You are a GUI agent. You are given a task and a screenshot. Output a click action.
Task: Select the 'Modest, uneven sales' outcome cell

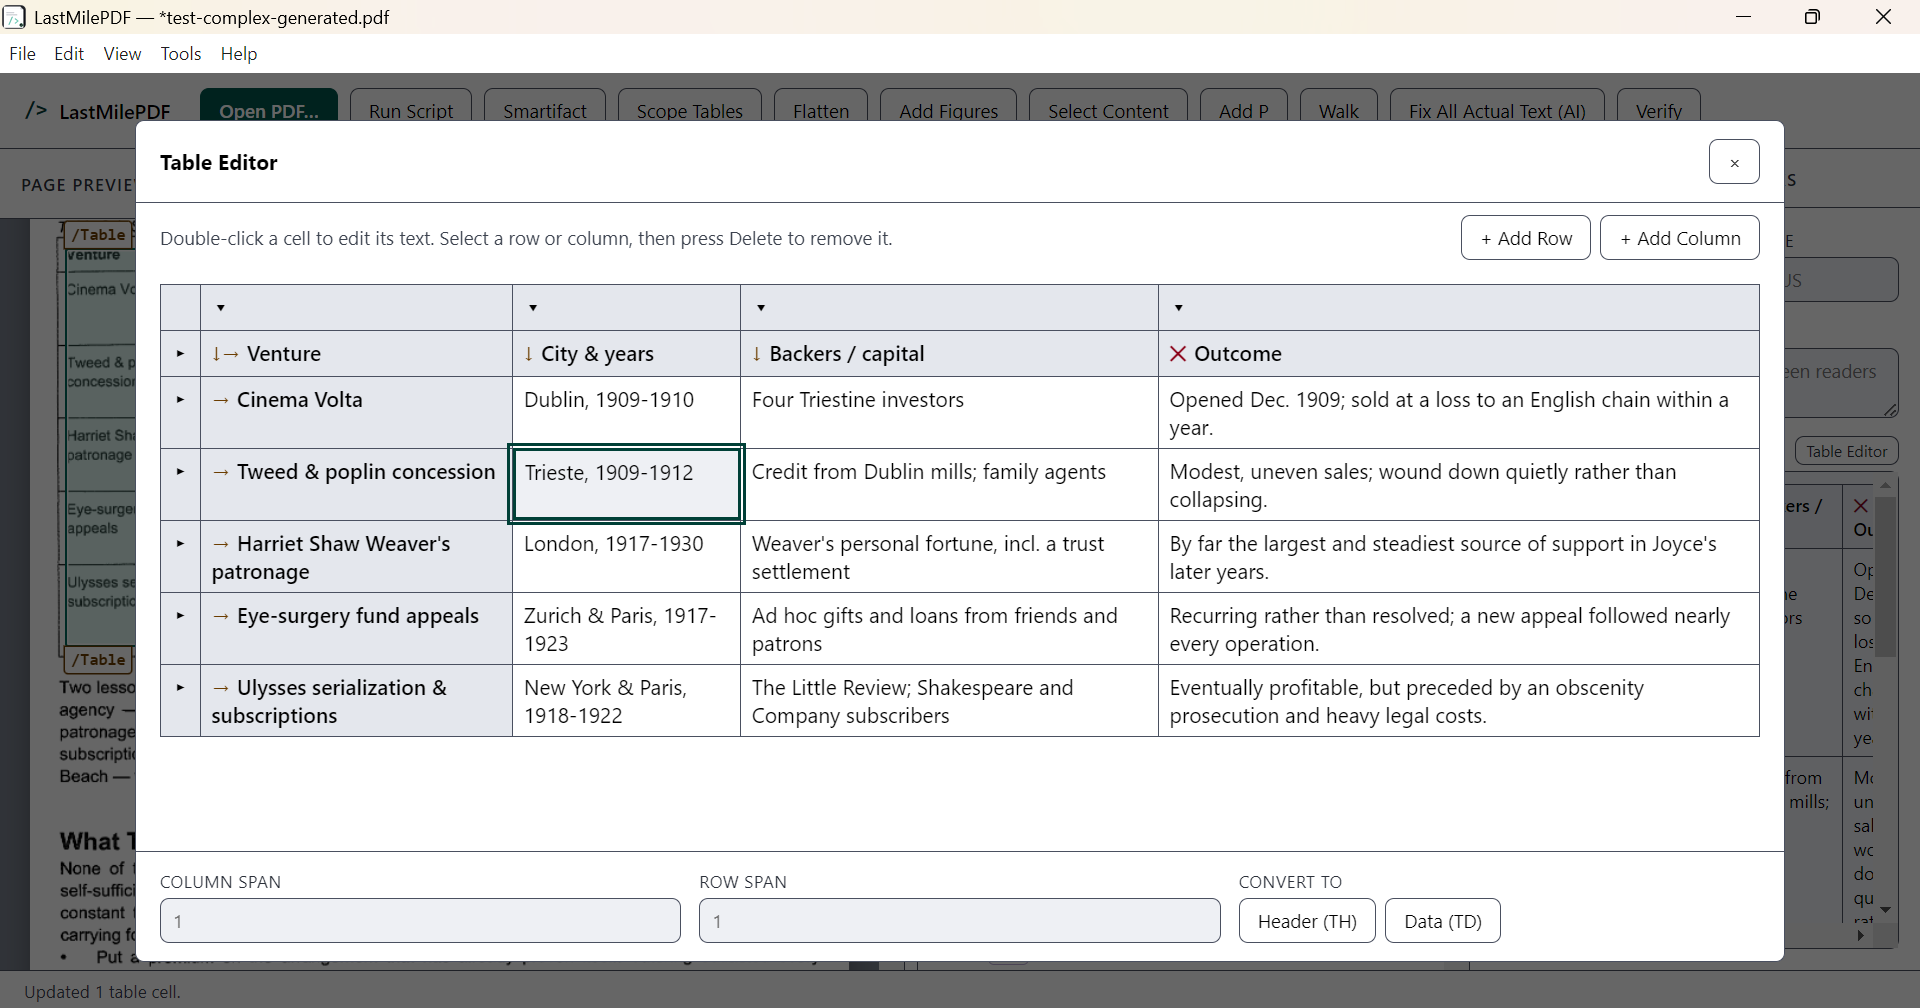click(1458, 484)
